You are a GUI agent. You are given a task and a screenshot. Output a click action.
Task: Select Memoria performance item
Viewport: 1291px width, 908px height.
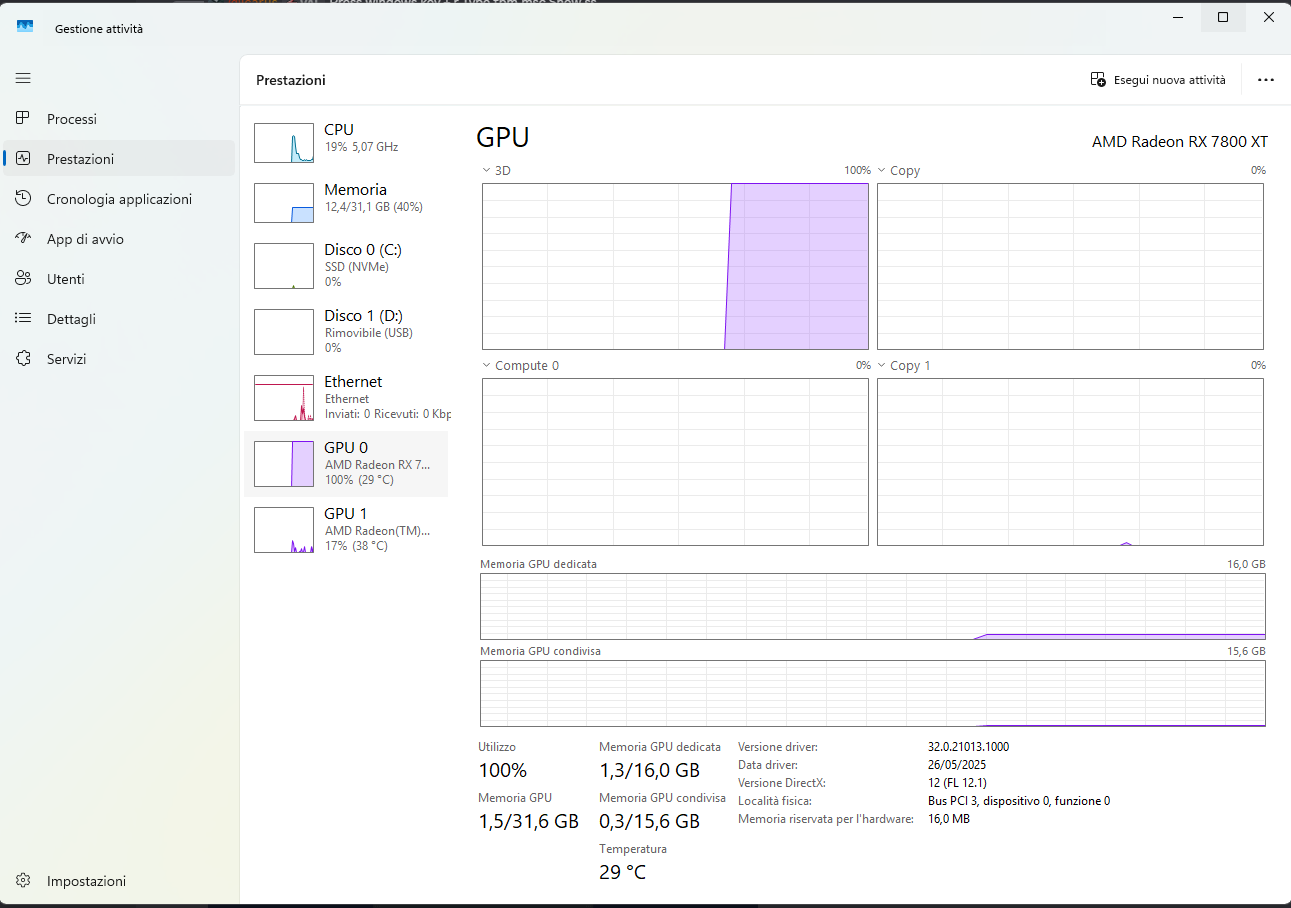[x=346, y=202]
